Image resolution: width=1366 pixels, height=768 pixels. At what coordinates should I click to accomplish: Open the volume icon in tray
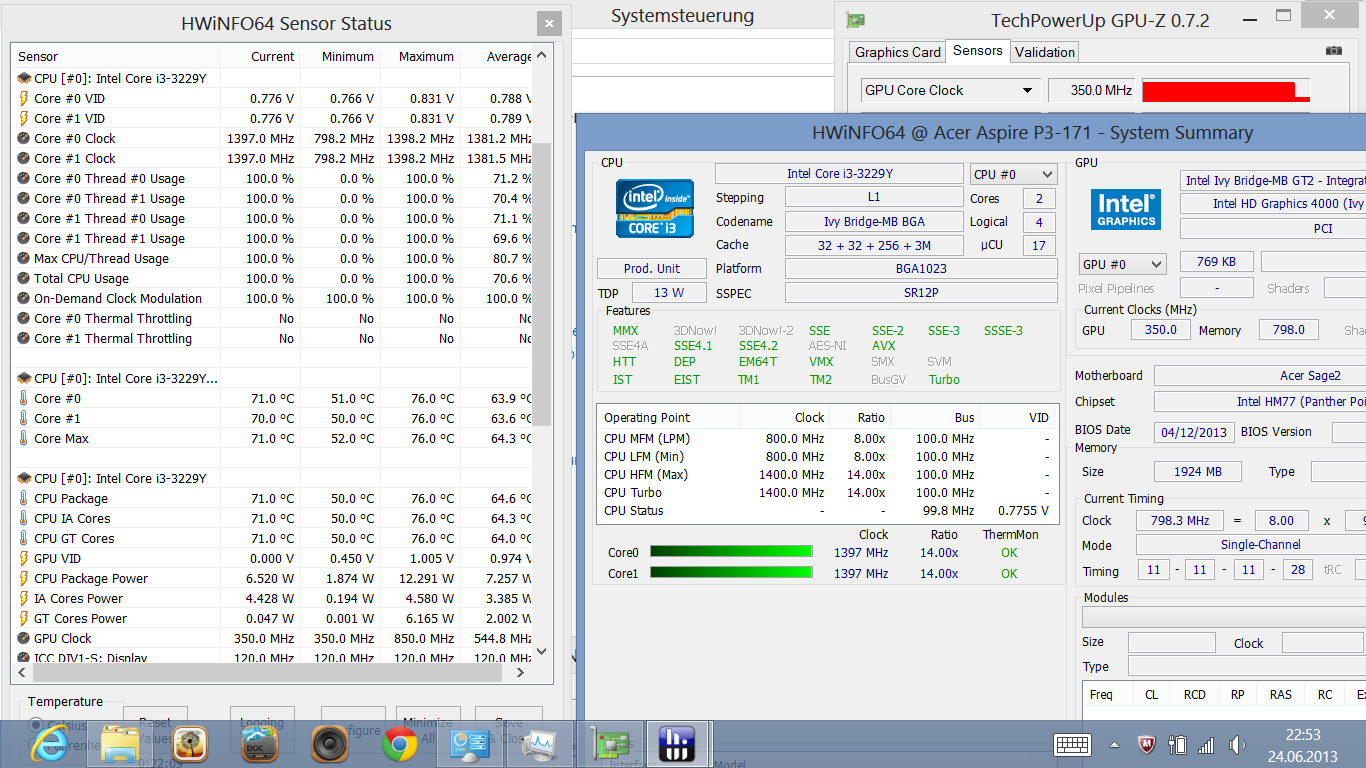coord(1237,745)
